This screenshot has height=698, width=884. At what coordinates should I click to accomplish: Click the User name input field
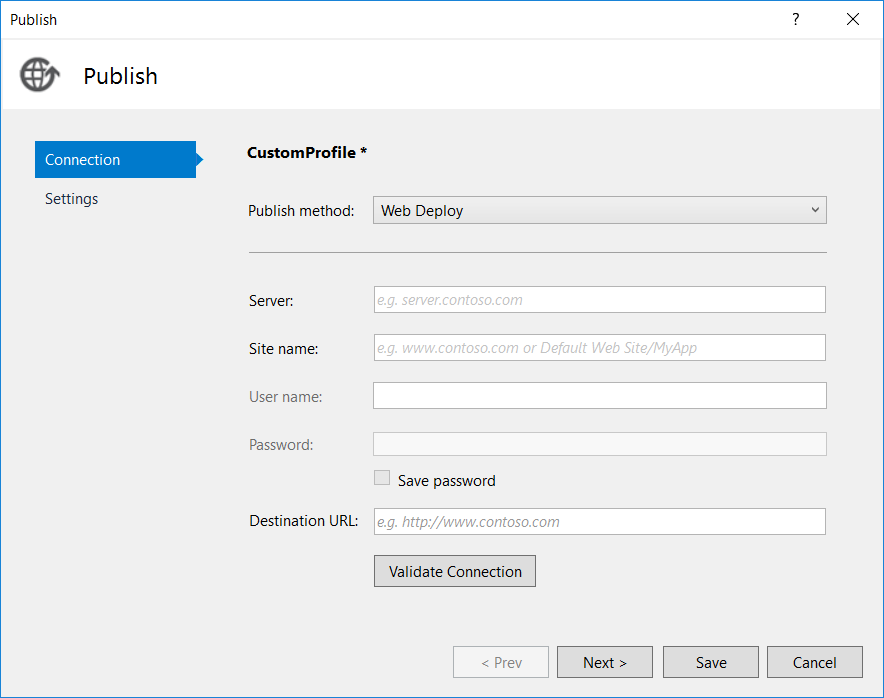(600, 395)
